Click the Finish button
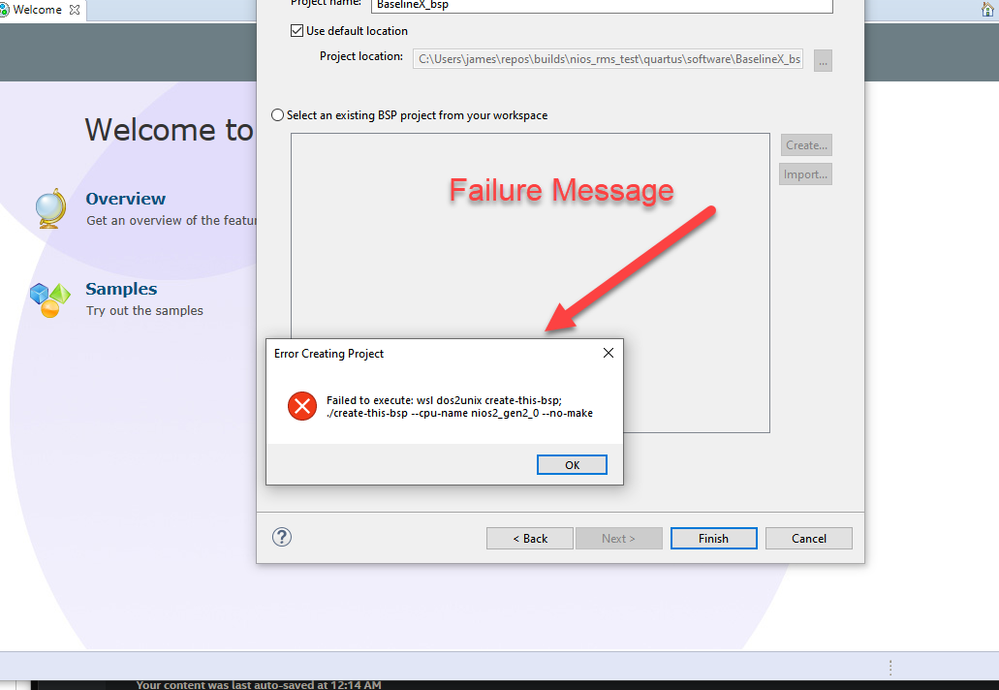The image size is (999, 690). pos(714,538)
